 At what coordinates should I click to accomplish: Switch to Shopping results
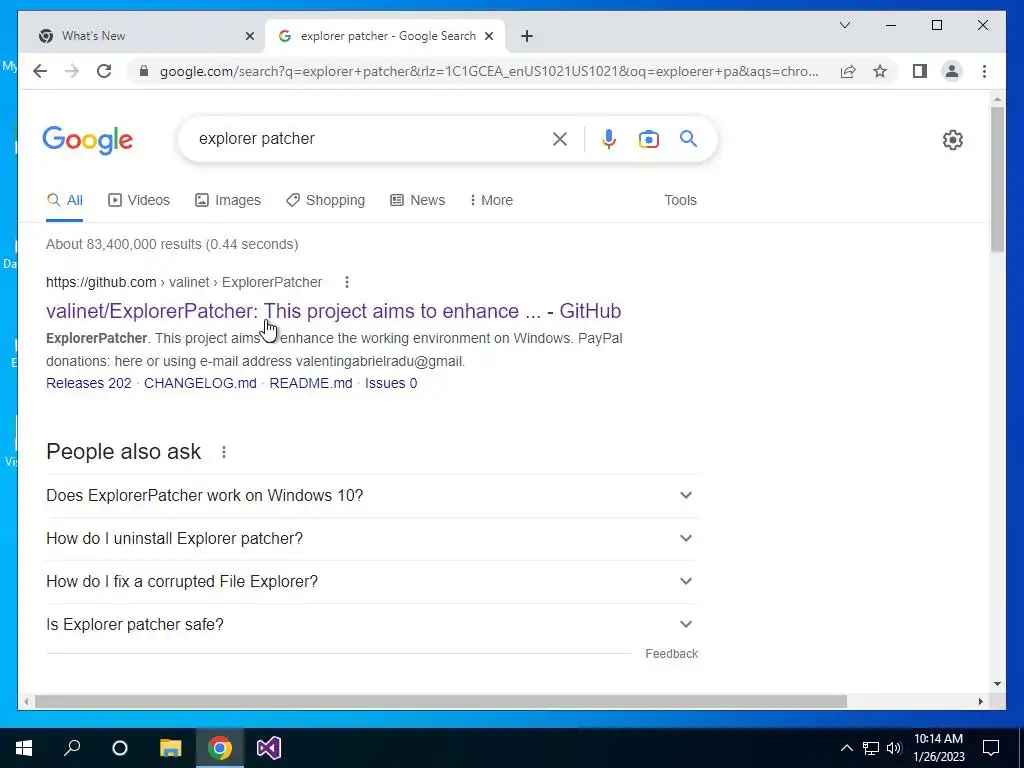click(x=325, y=200)
